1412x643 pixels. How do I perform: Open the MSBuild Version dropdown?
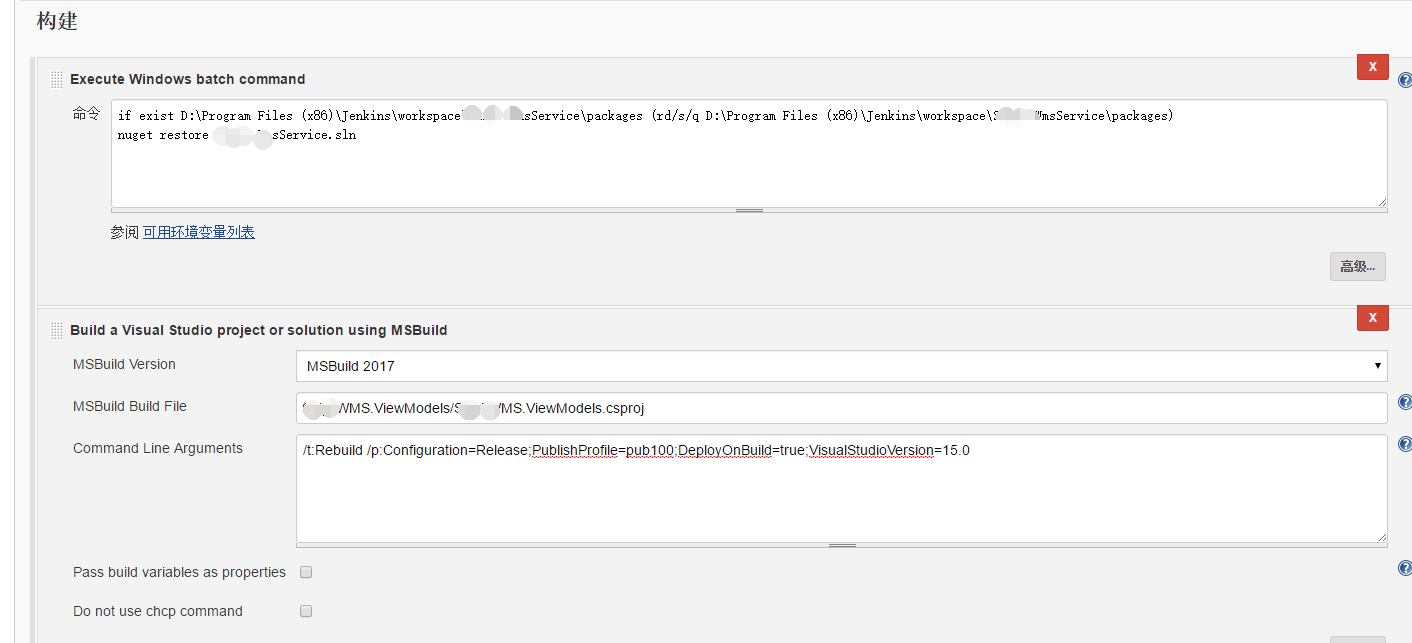point(841,366)
